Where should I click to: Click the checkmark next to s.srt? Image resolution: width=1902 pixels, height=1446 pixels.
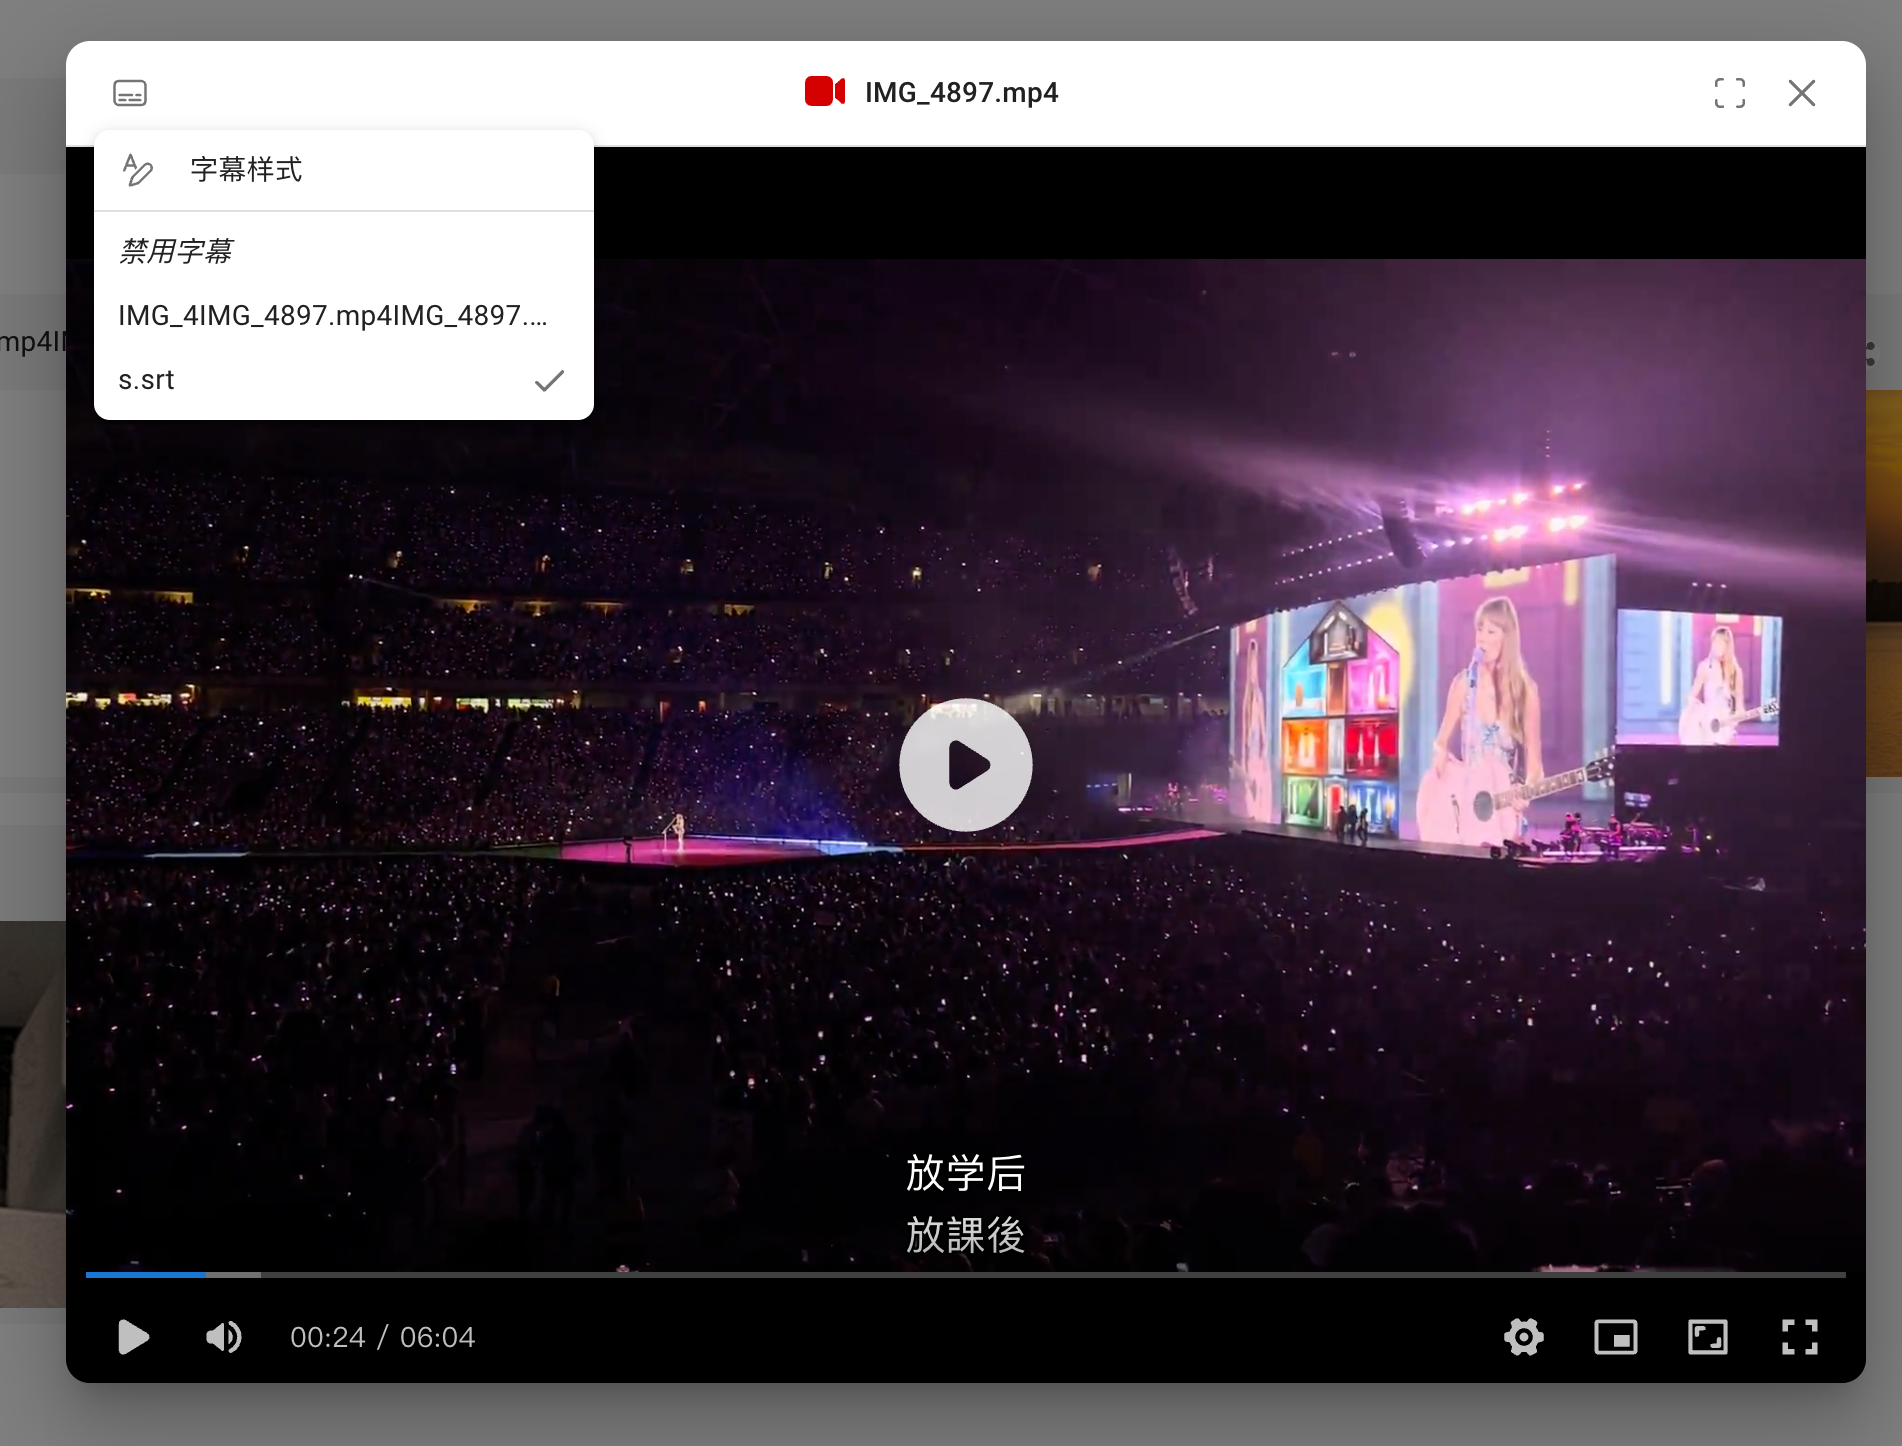tap(549, 380)
